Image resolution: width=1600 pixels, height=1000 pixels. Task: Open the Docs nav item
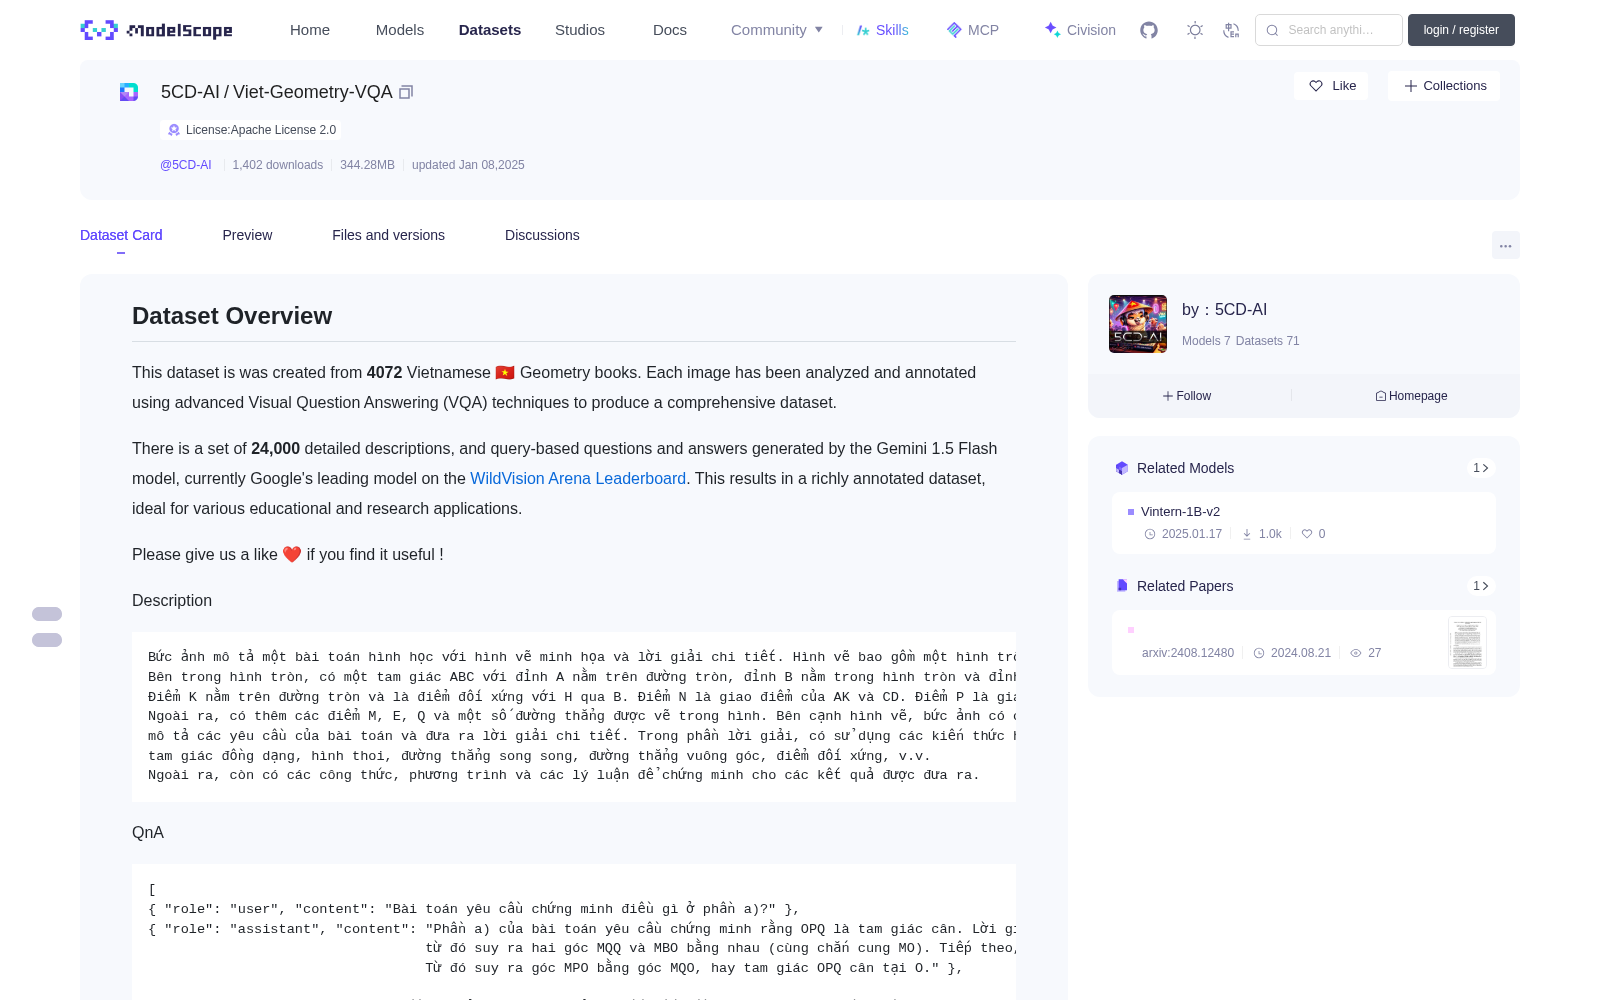click(x=670, y=30)
